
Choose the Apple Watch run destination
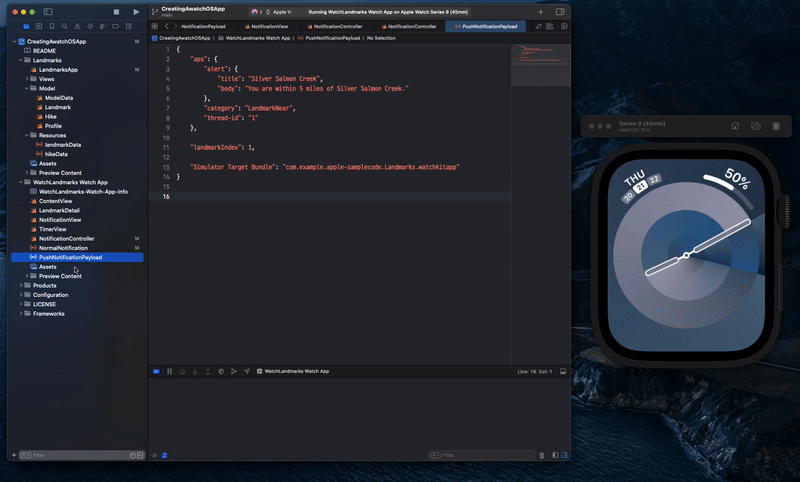point(280,12)
